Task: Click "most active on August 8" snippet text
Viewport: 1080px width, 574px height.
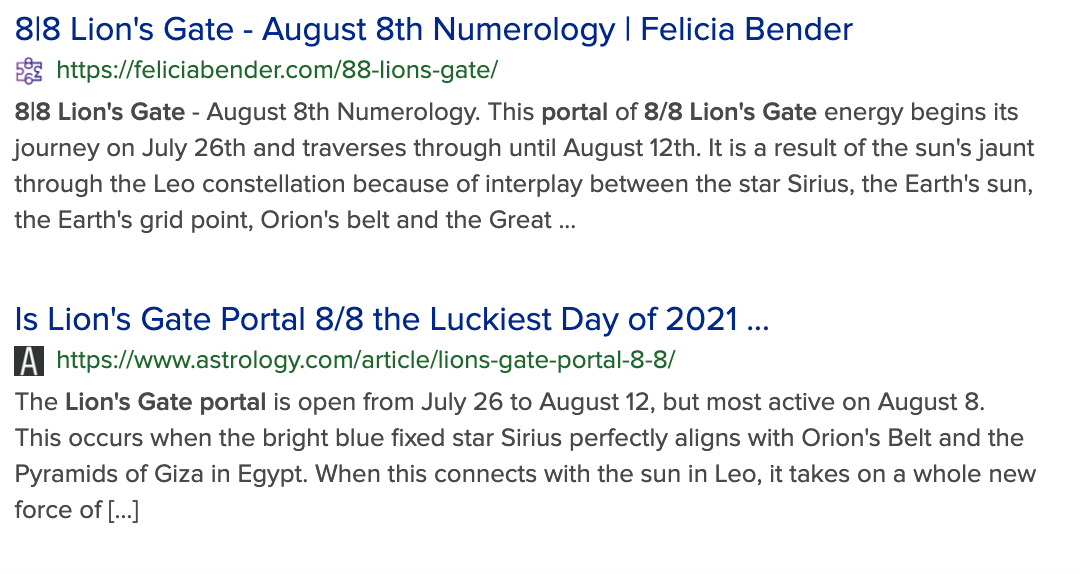Action: [x=831, y=403]
